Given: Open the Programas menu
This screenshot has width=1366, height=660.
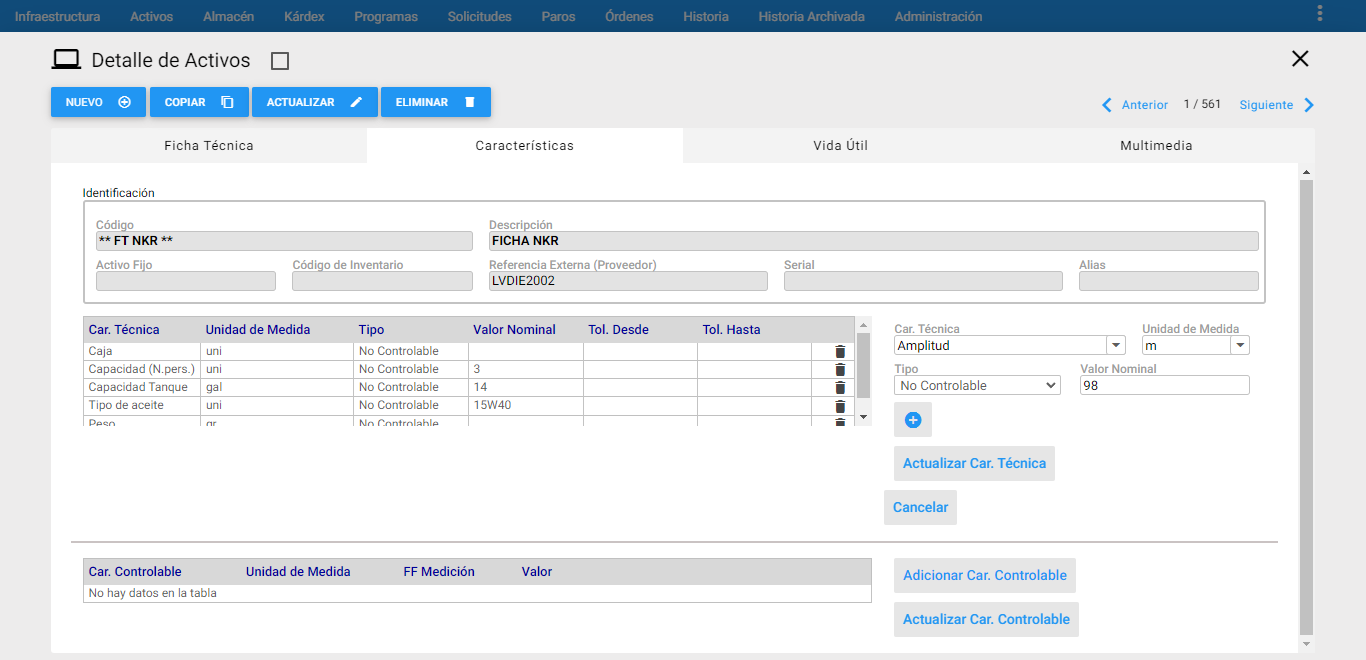Looking at the screenshot, I should coord(386,16).
